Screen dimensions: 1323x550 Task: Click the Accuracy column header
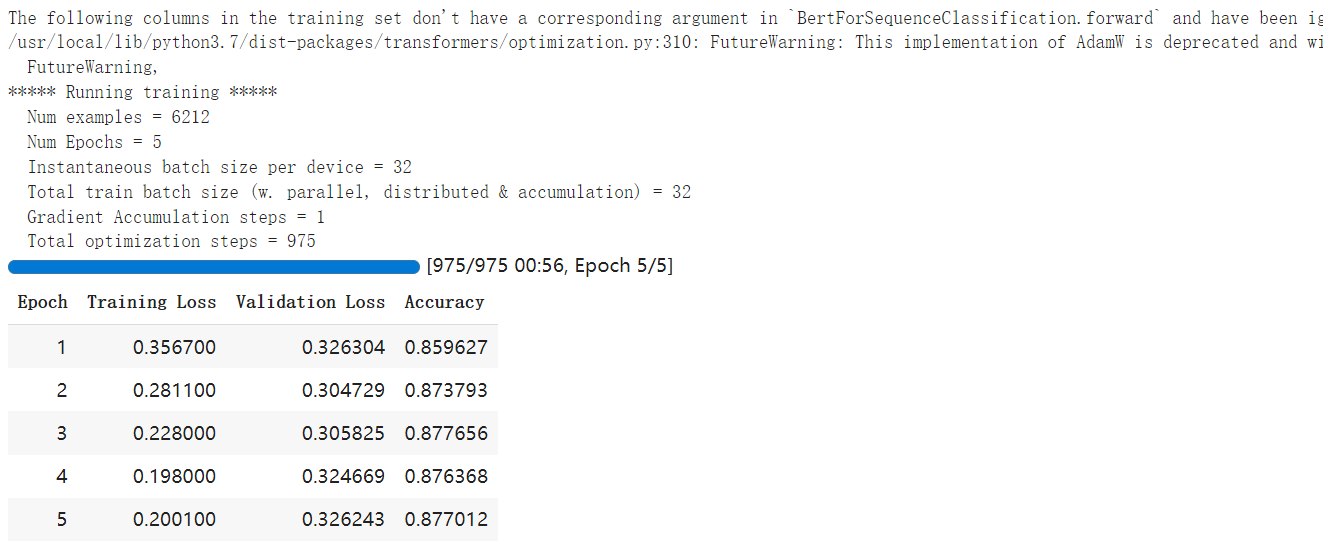coord(444,302)
